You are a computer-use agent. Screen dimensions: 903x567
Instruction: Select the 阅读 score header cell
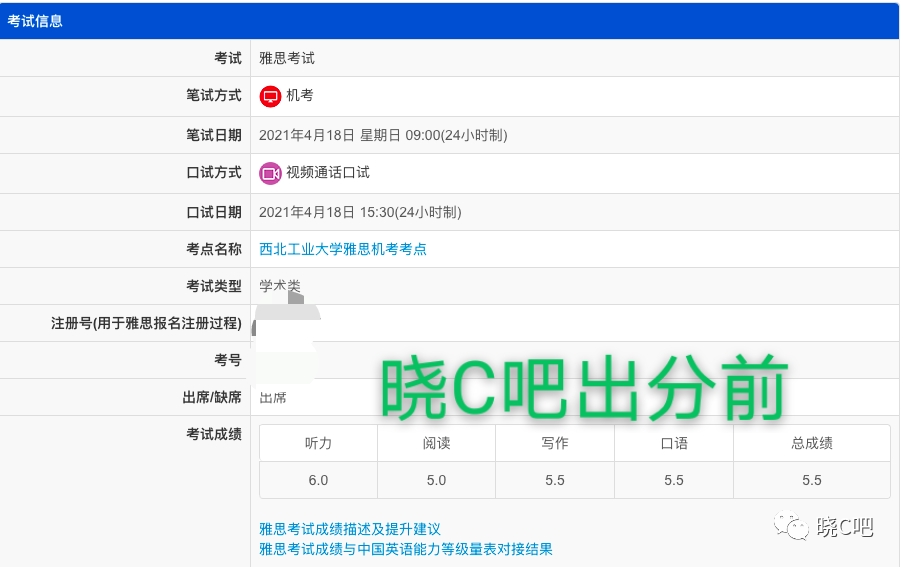(x=437, y=443)
